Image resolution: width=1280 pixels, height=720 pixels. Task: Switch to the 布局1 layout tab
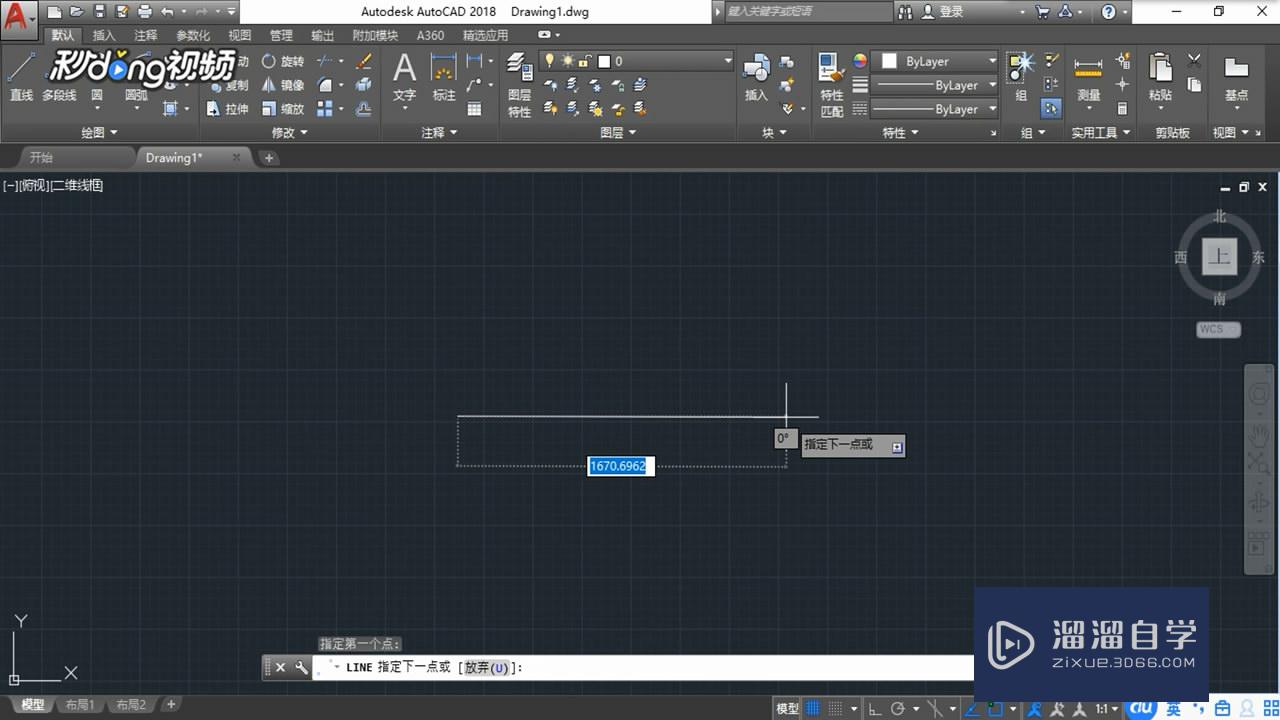pos(79,704)
